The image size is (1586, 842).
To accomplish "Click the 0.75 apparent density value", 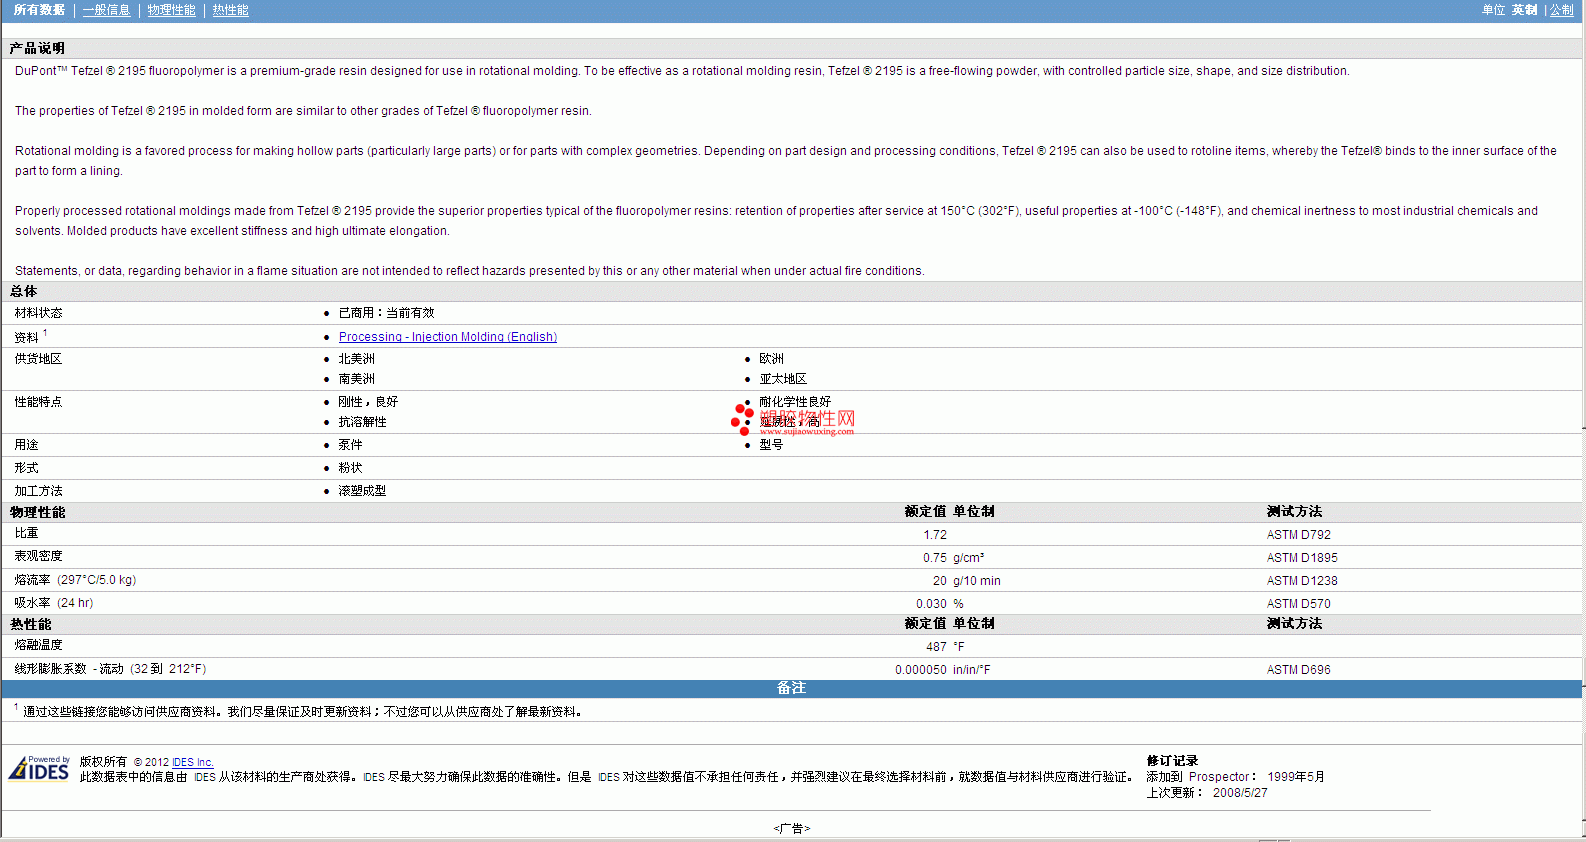I will tap(935, 558).
